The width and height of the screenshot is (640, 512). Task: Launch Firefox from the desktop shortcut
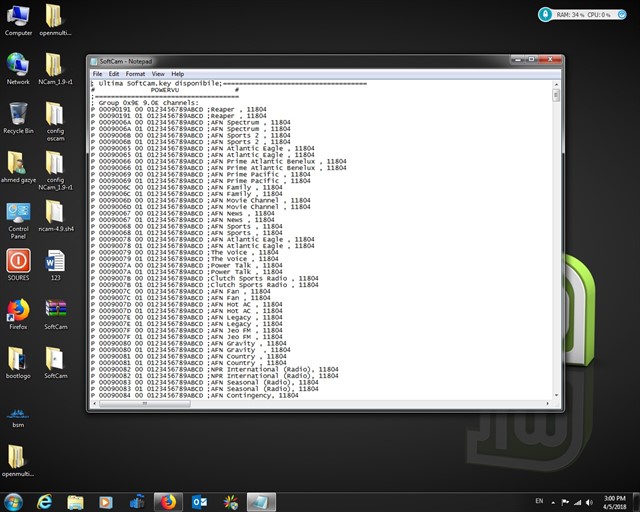(18, 314)
